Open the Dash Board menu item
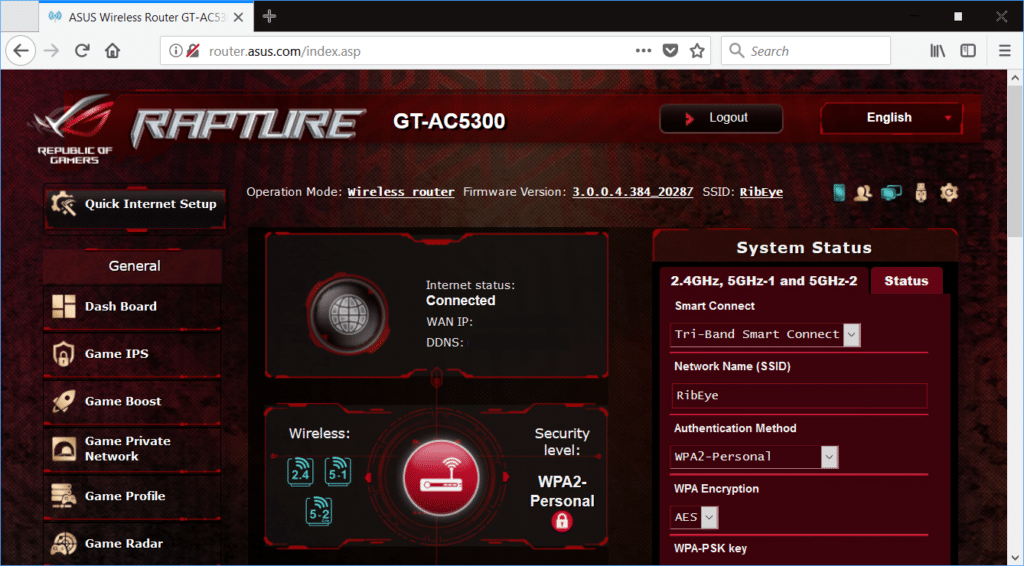 point(133,306)
